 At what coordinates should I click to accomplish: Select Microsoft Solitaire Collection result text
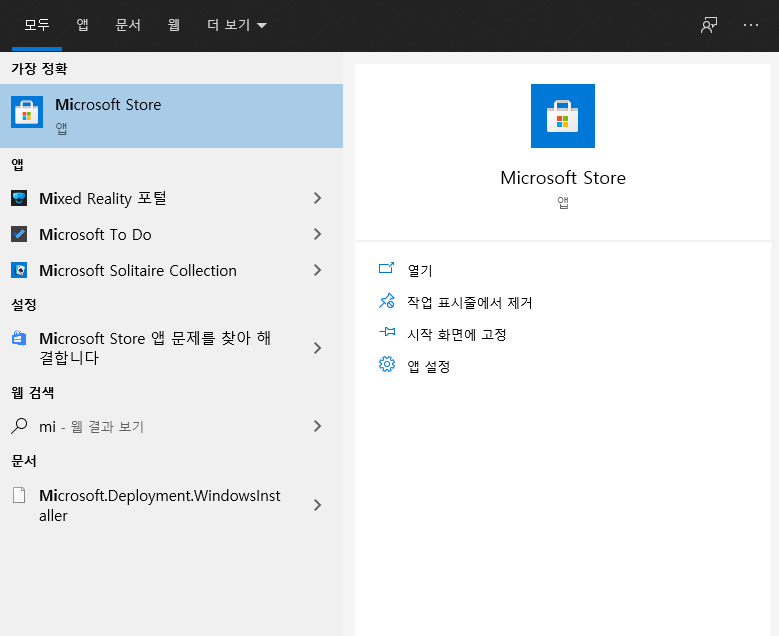click(x=138, y=270)
